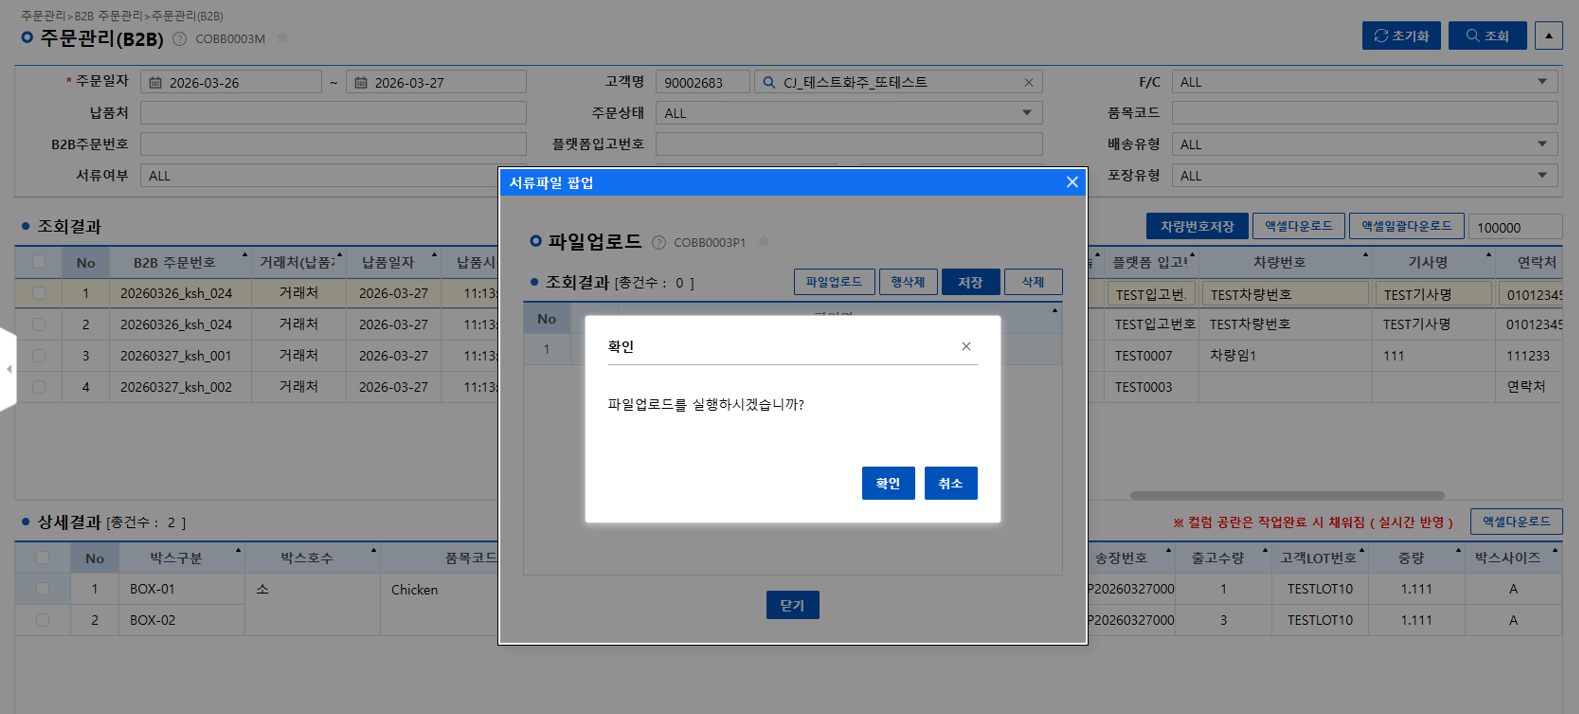Screen dimensions: 1579x714
Task: Check the BOX-02 row checkbox
Action: point(42,620)
